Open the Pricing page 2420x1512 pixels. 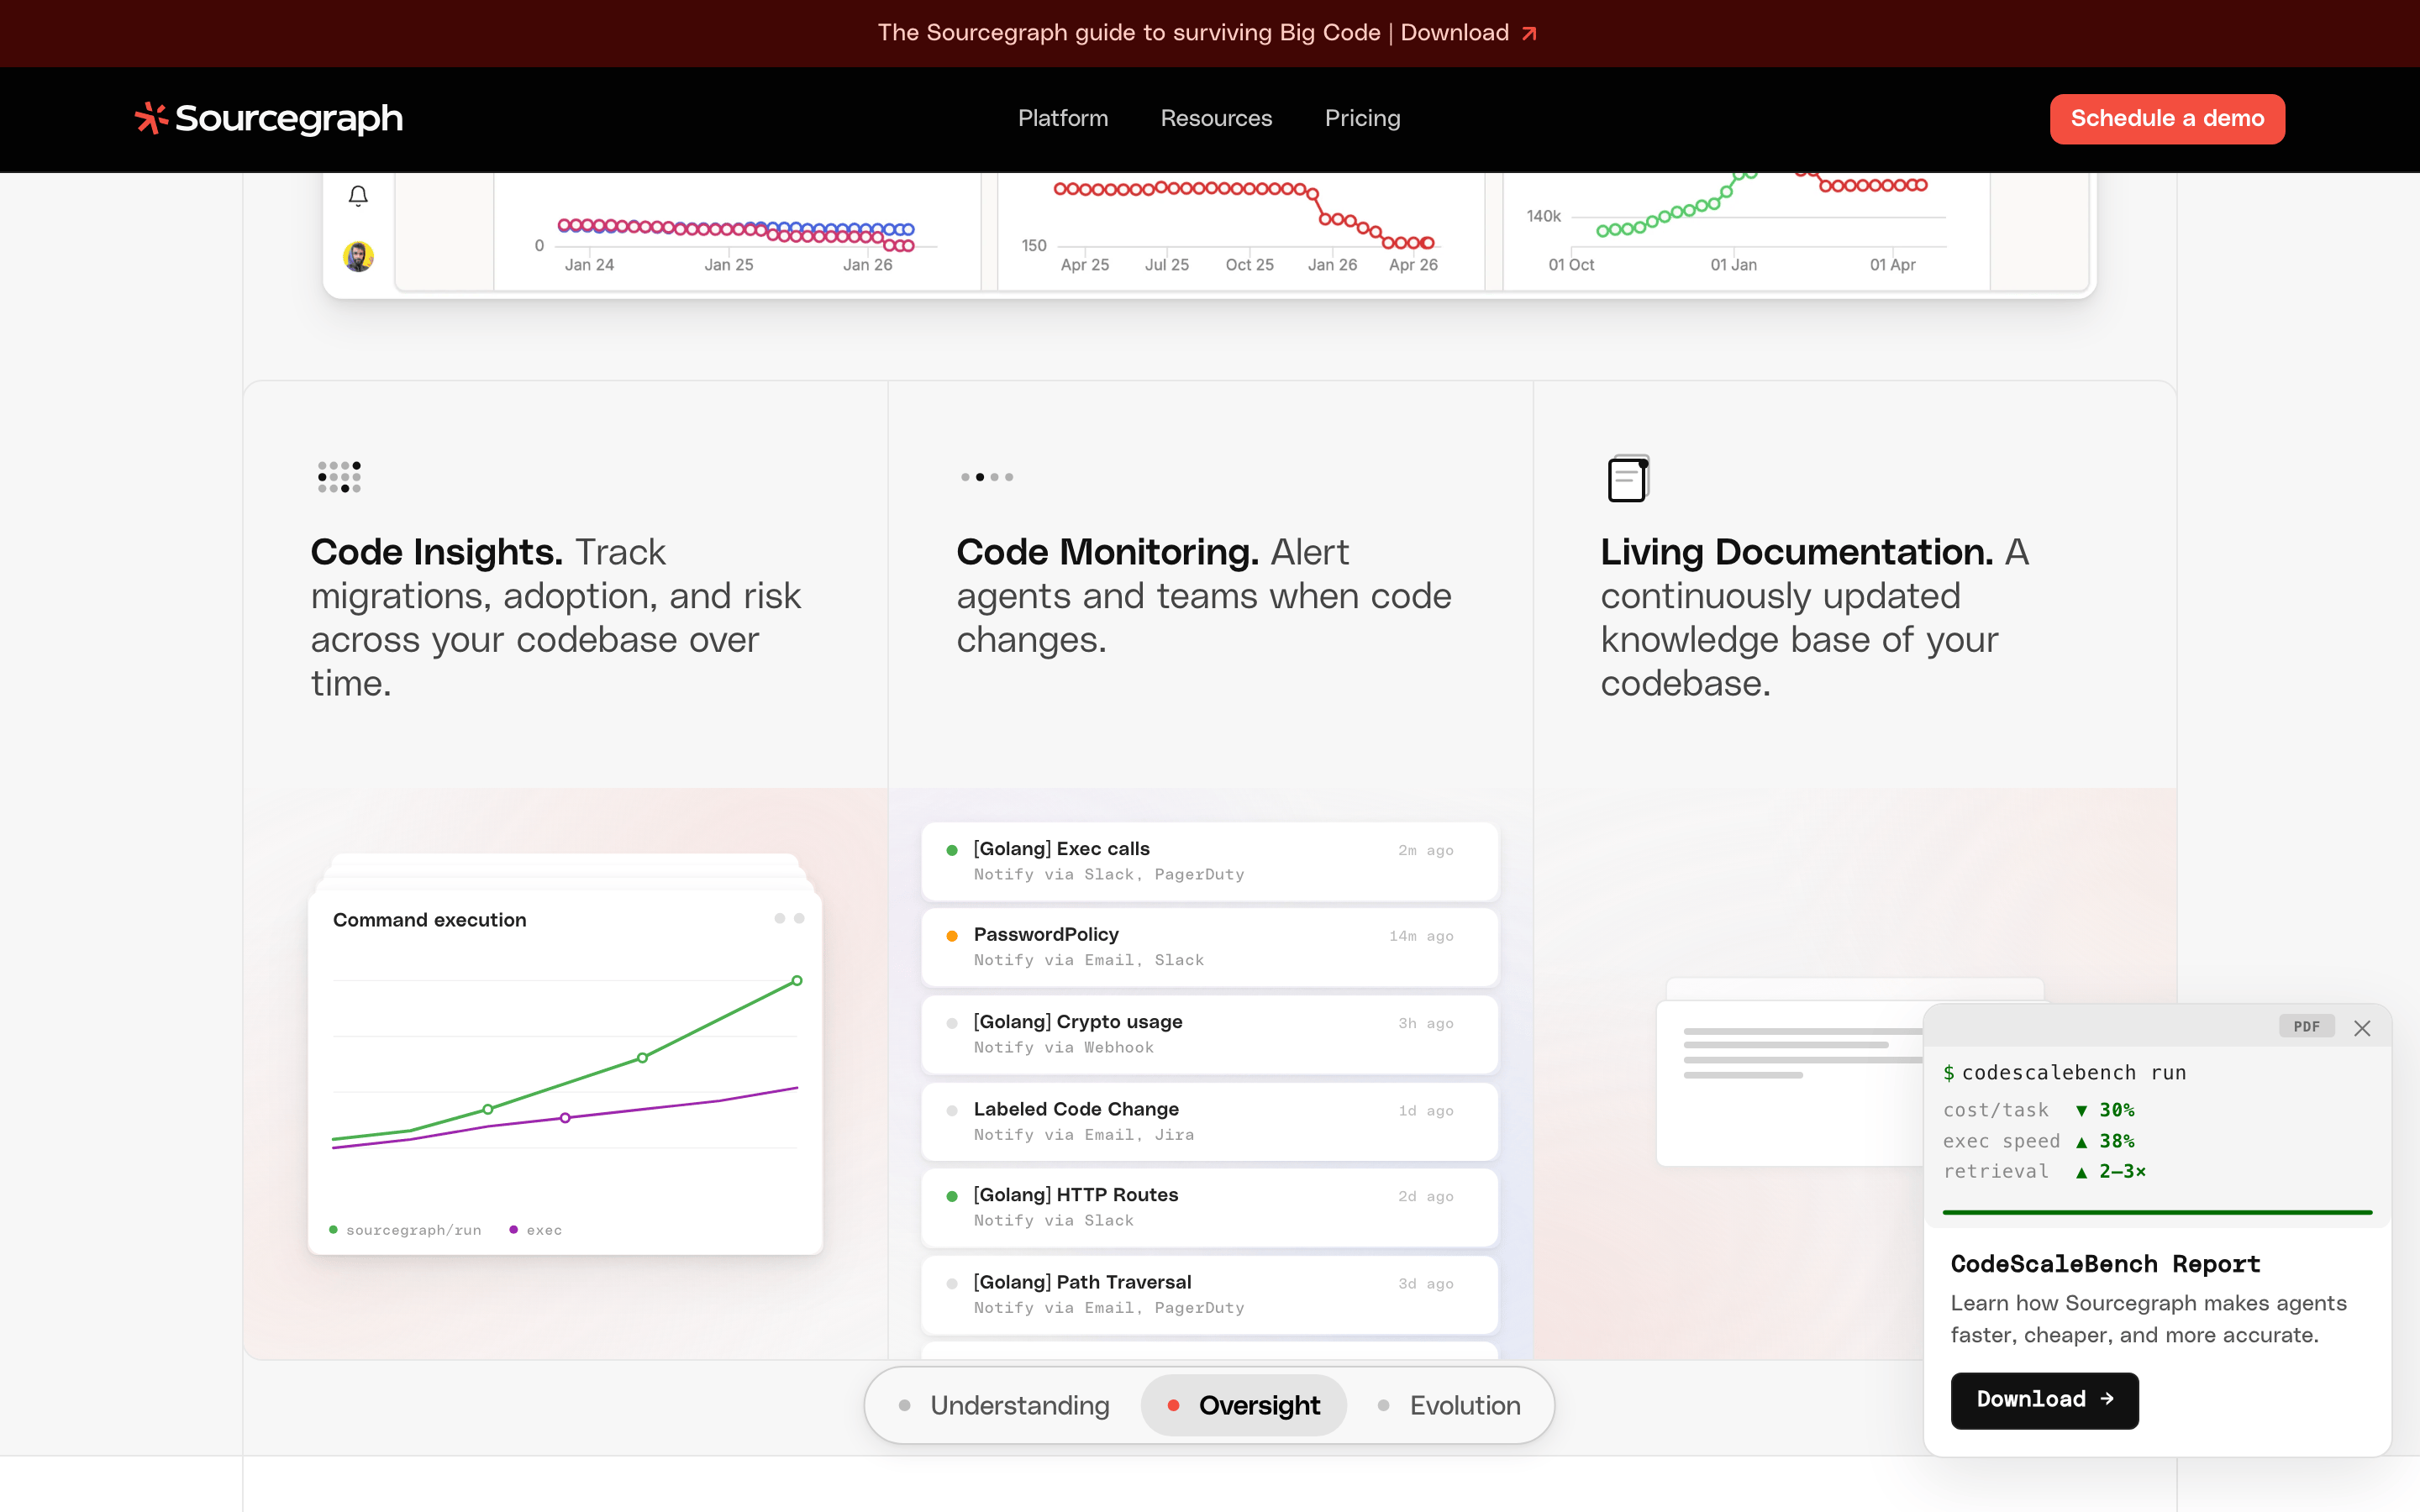[x=1362, y=118]
